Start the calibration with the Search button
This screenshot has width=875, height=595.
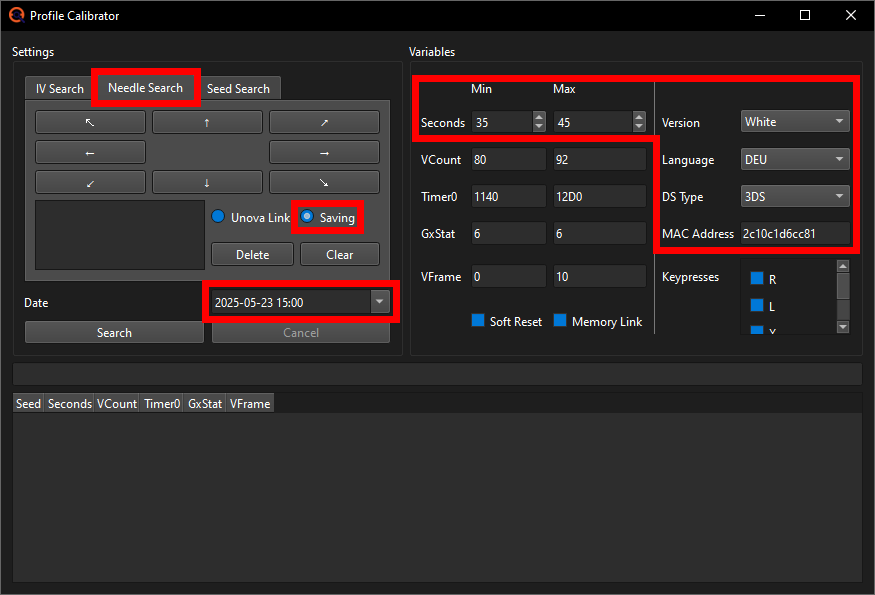click(113, 331)
